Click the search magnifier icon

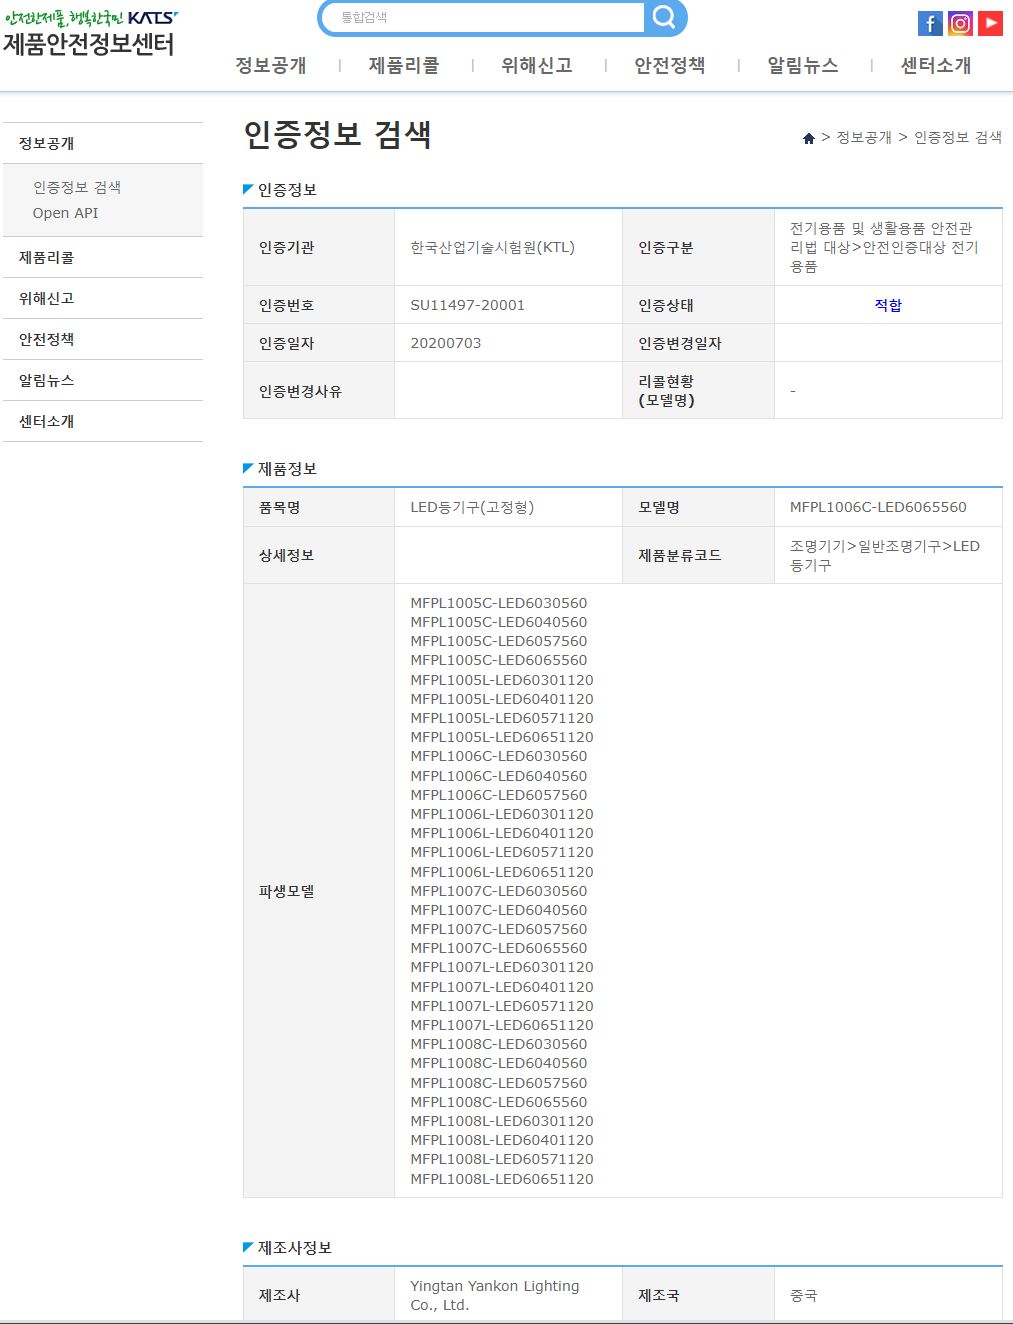pos(664,17)
